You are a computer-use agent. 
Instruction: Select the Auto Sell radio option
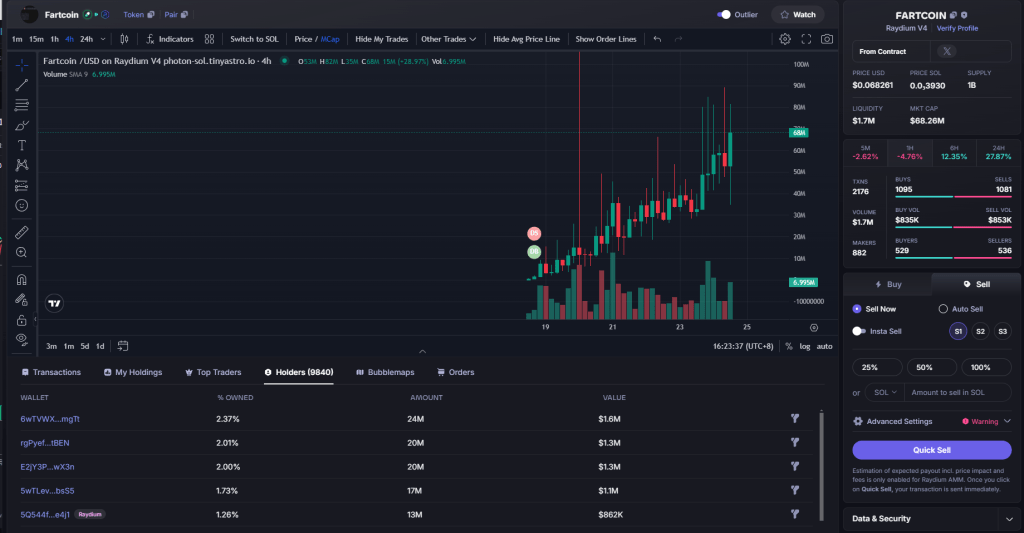[x=943, y=309]
